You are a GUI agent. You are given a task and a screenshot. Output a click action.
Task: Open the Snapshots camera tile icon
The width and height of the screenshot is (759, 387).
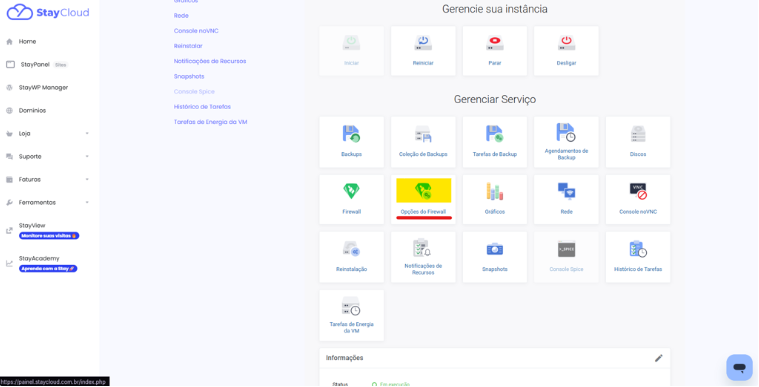click(495, 249)
